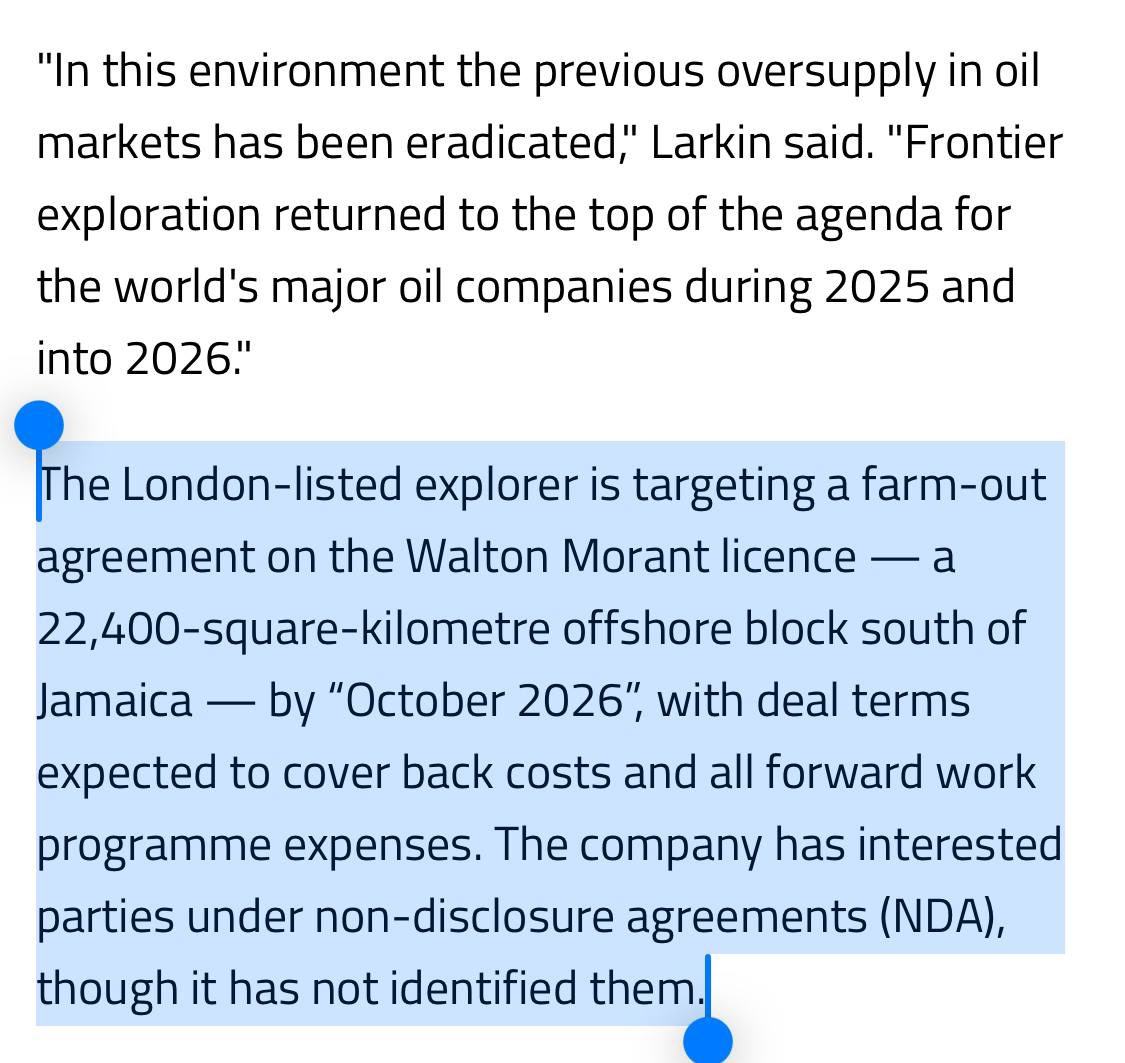1125x1063 pixels.
Task: Tap the word "offshore" in selection
Action: coord(647,628)
